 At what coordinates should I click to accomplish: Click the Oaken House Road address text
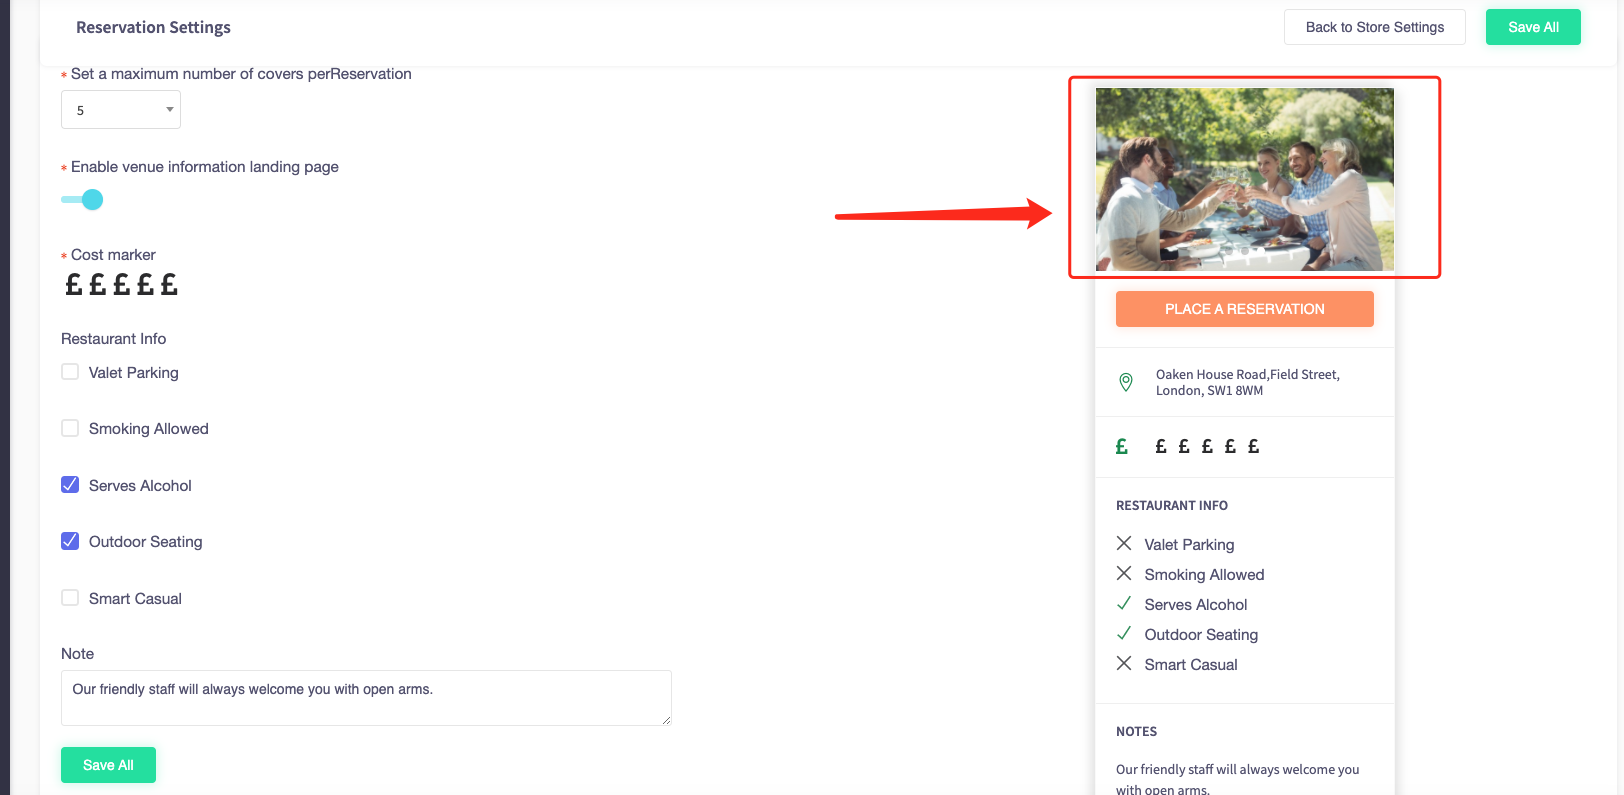1248,382
